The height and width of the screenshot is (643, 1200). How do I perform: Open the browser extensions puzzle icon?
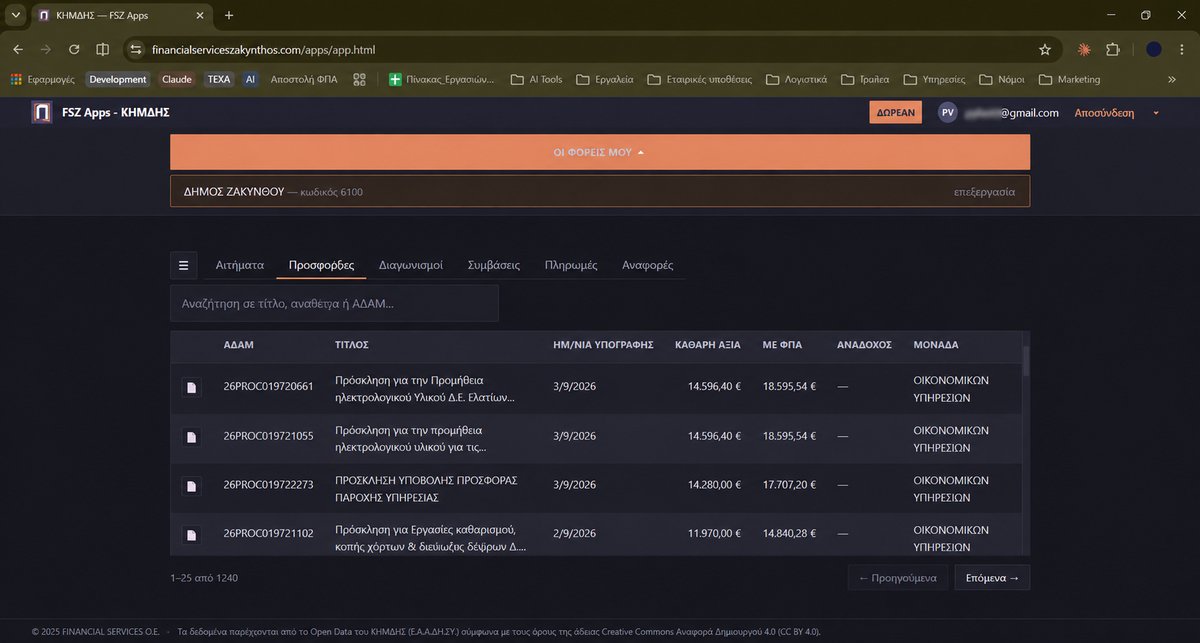1112,49
